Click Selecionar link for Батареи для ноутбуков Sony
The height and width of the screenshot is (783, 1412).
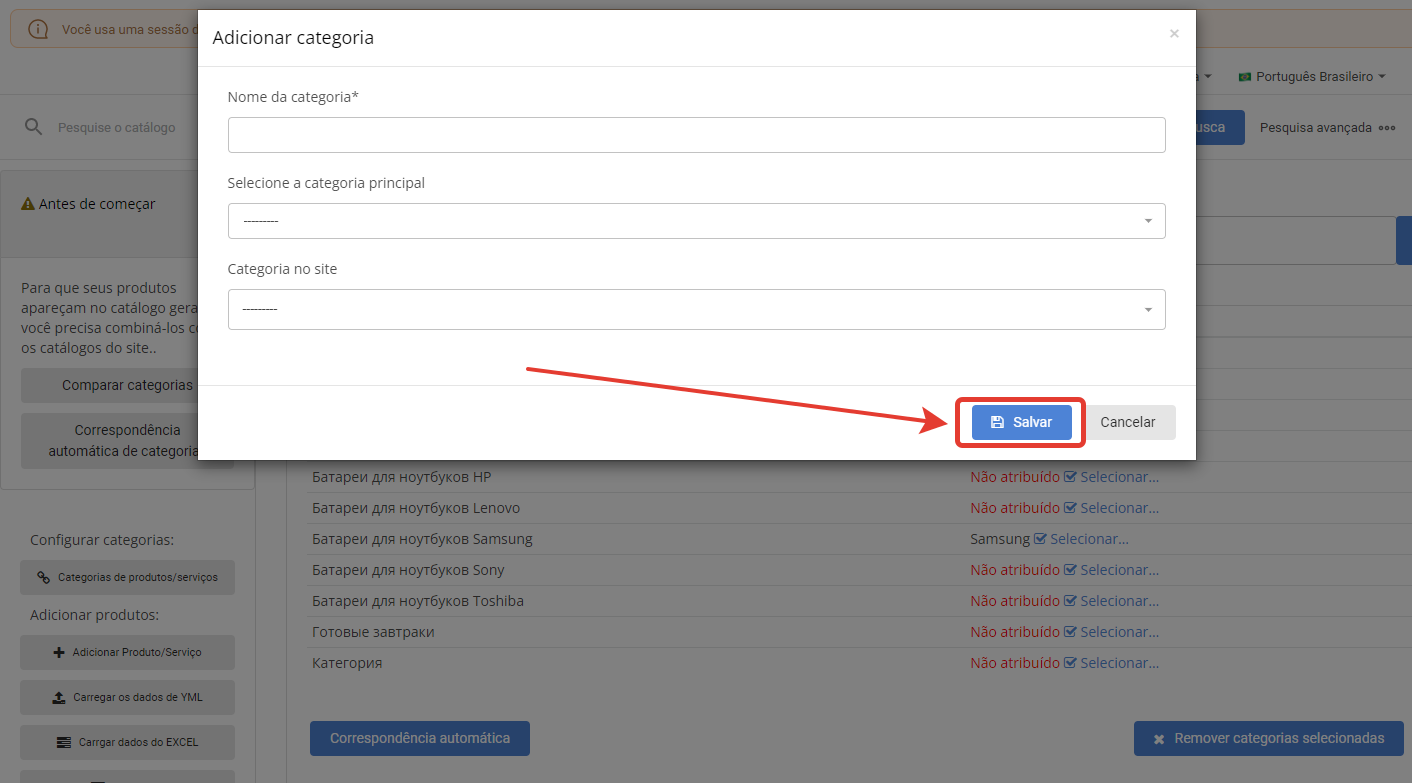(1119, 570)
